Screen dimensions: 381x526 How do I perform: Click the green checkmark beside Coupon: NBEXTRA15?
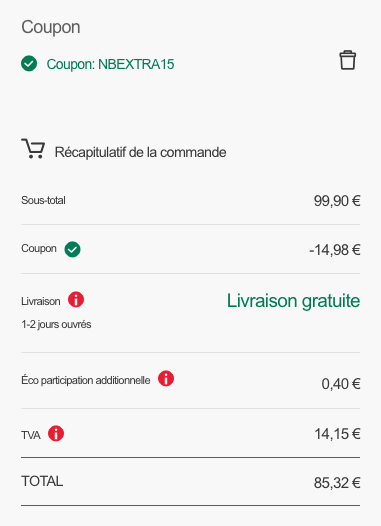pyautogui.click(x=29, y=63)
